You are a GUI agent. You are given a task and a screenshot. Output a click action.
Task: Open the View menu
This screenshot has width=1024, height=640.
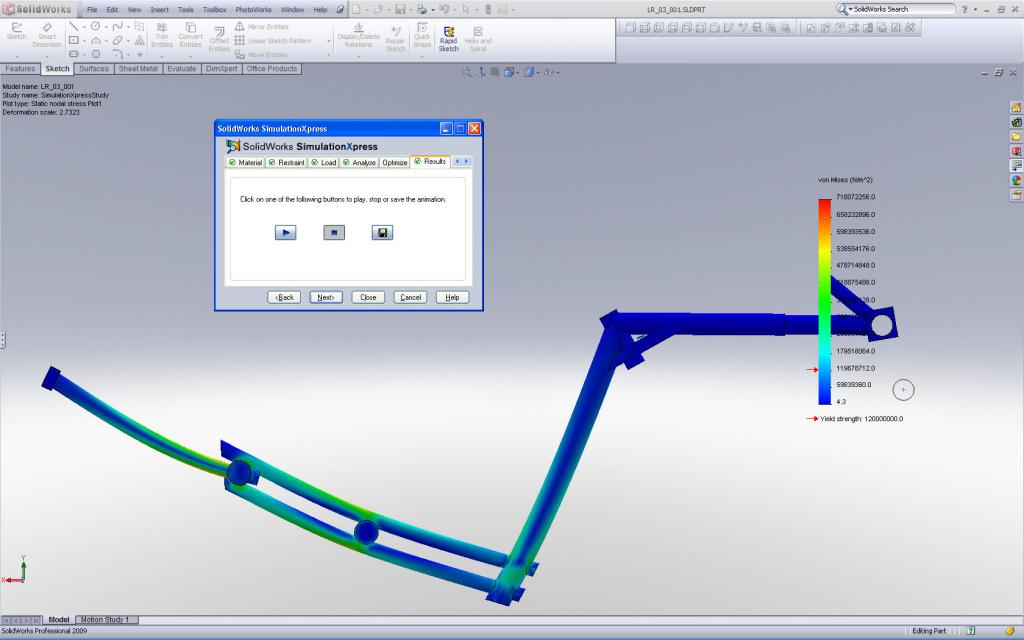(x=134, y=10)
